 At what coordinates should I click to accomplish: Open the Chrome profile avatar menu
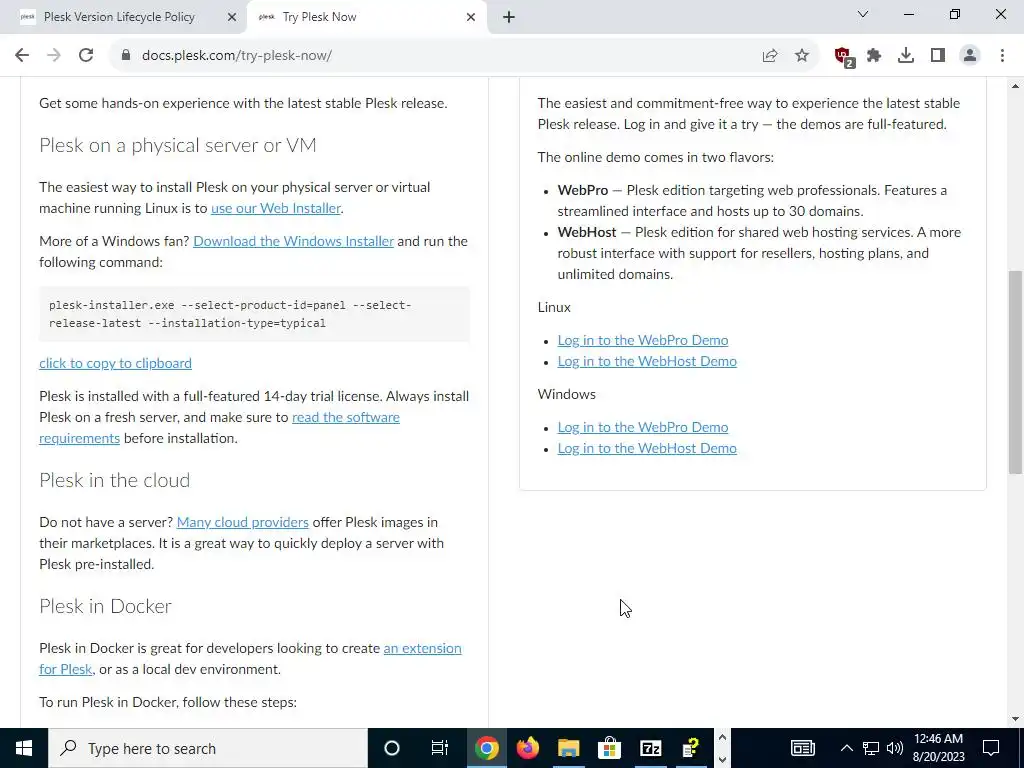click(x=970, y=56)
